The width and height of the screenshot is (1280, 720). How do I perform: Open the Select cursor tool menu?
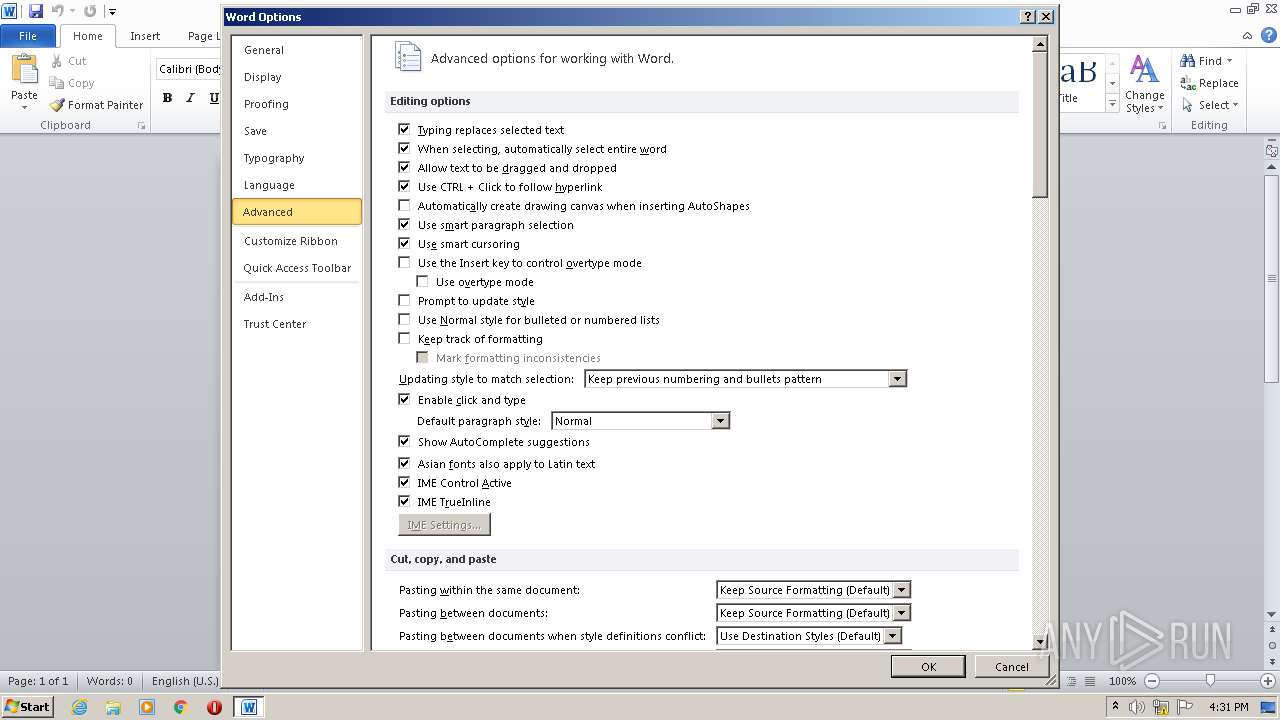(1210, 105)
